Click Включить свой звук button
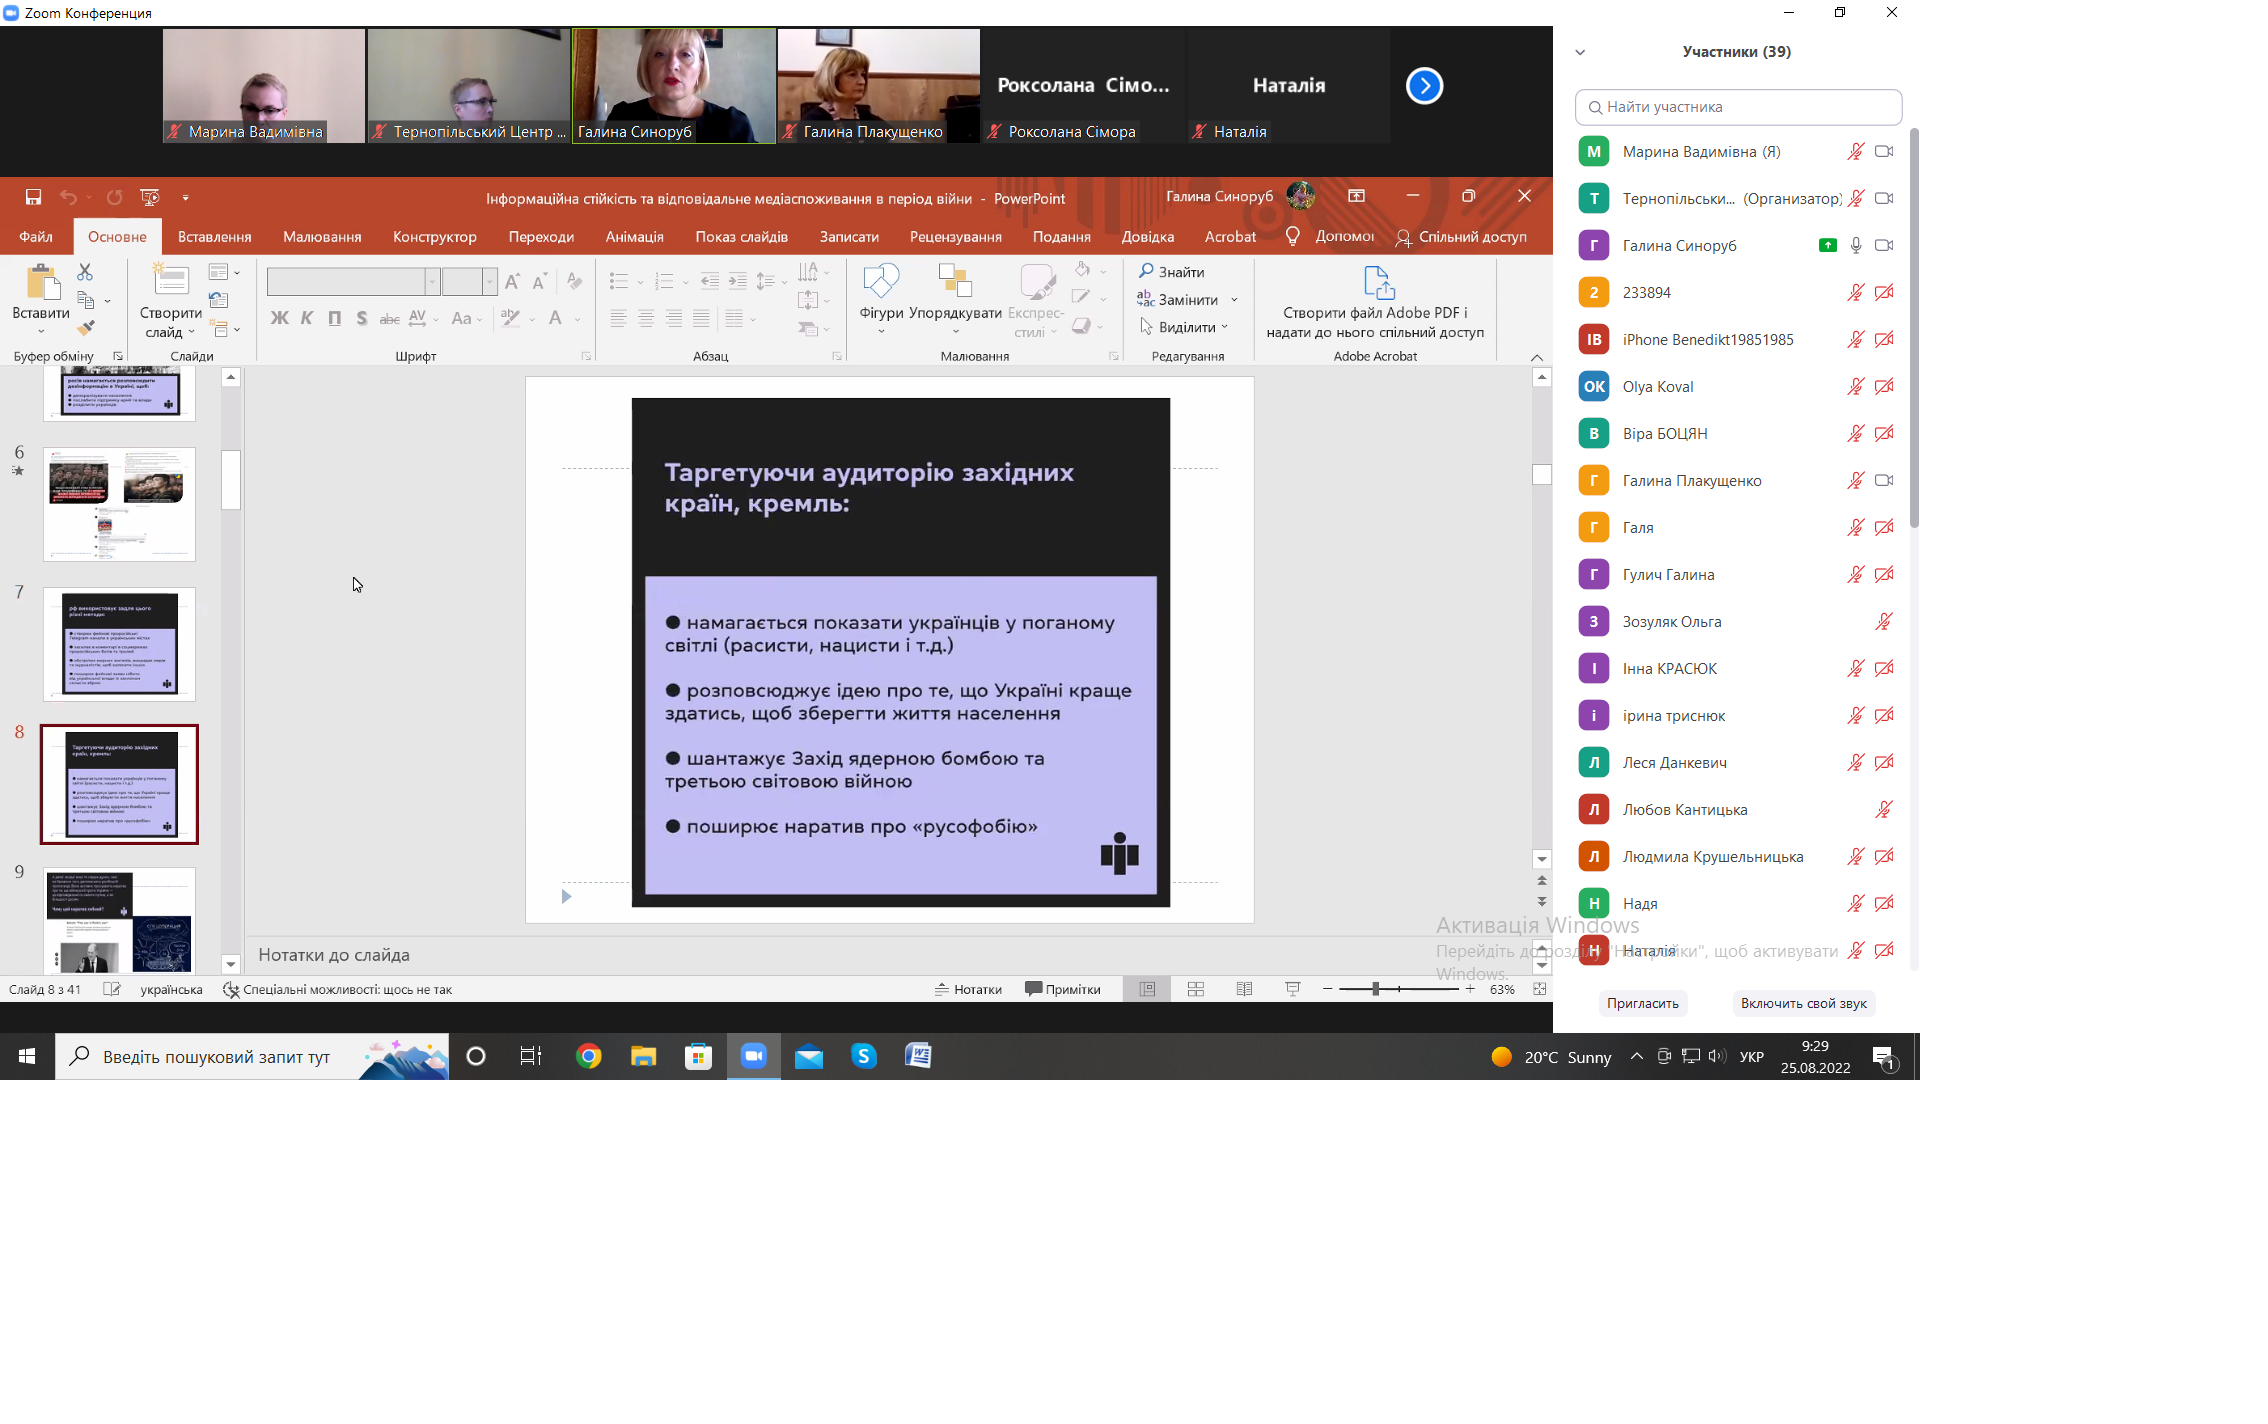The image size is (2268, 1424). (x=1803, y=1003)
